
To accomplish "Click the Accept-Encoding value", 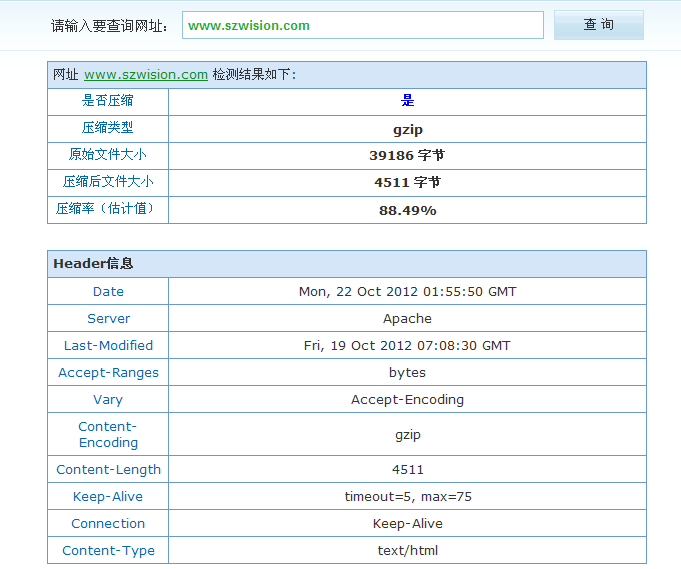I will click(407, 400).
